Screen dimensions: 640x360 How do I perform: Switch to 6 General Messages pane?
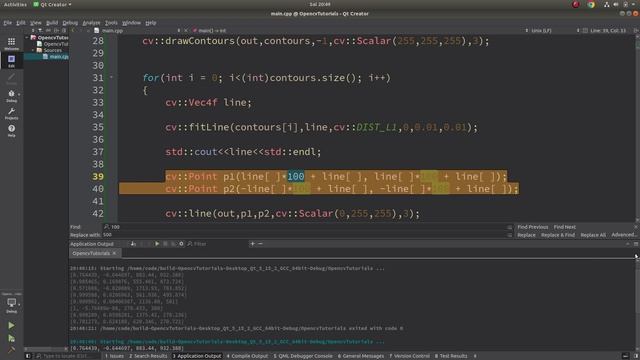(360, 356)
